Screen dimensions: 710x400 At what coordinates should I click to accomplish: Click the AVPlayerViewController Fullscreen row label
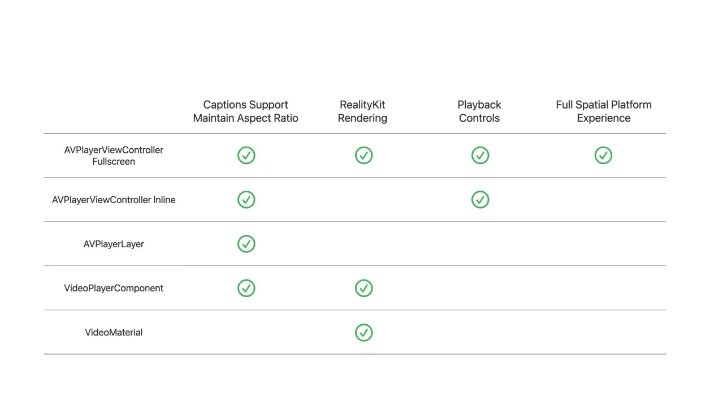tap(114, 155)
